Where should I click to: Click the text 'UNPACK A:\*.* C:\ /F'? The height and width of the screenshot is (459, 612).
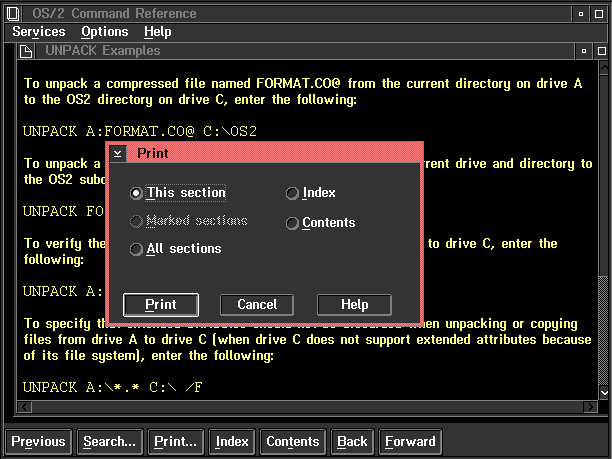112,388
